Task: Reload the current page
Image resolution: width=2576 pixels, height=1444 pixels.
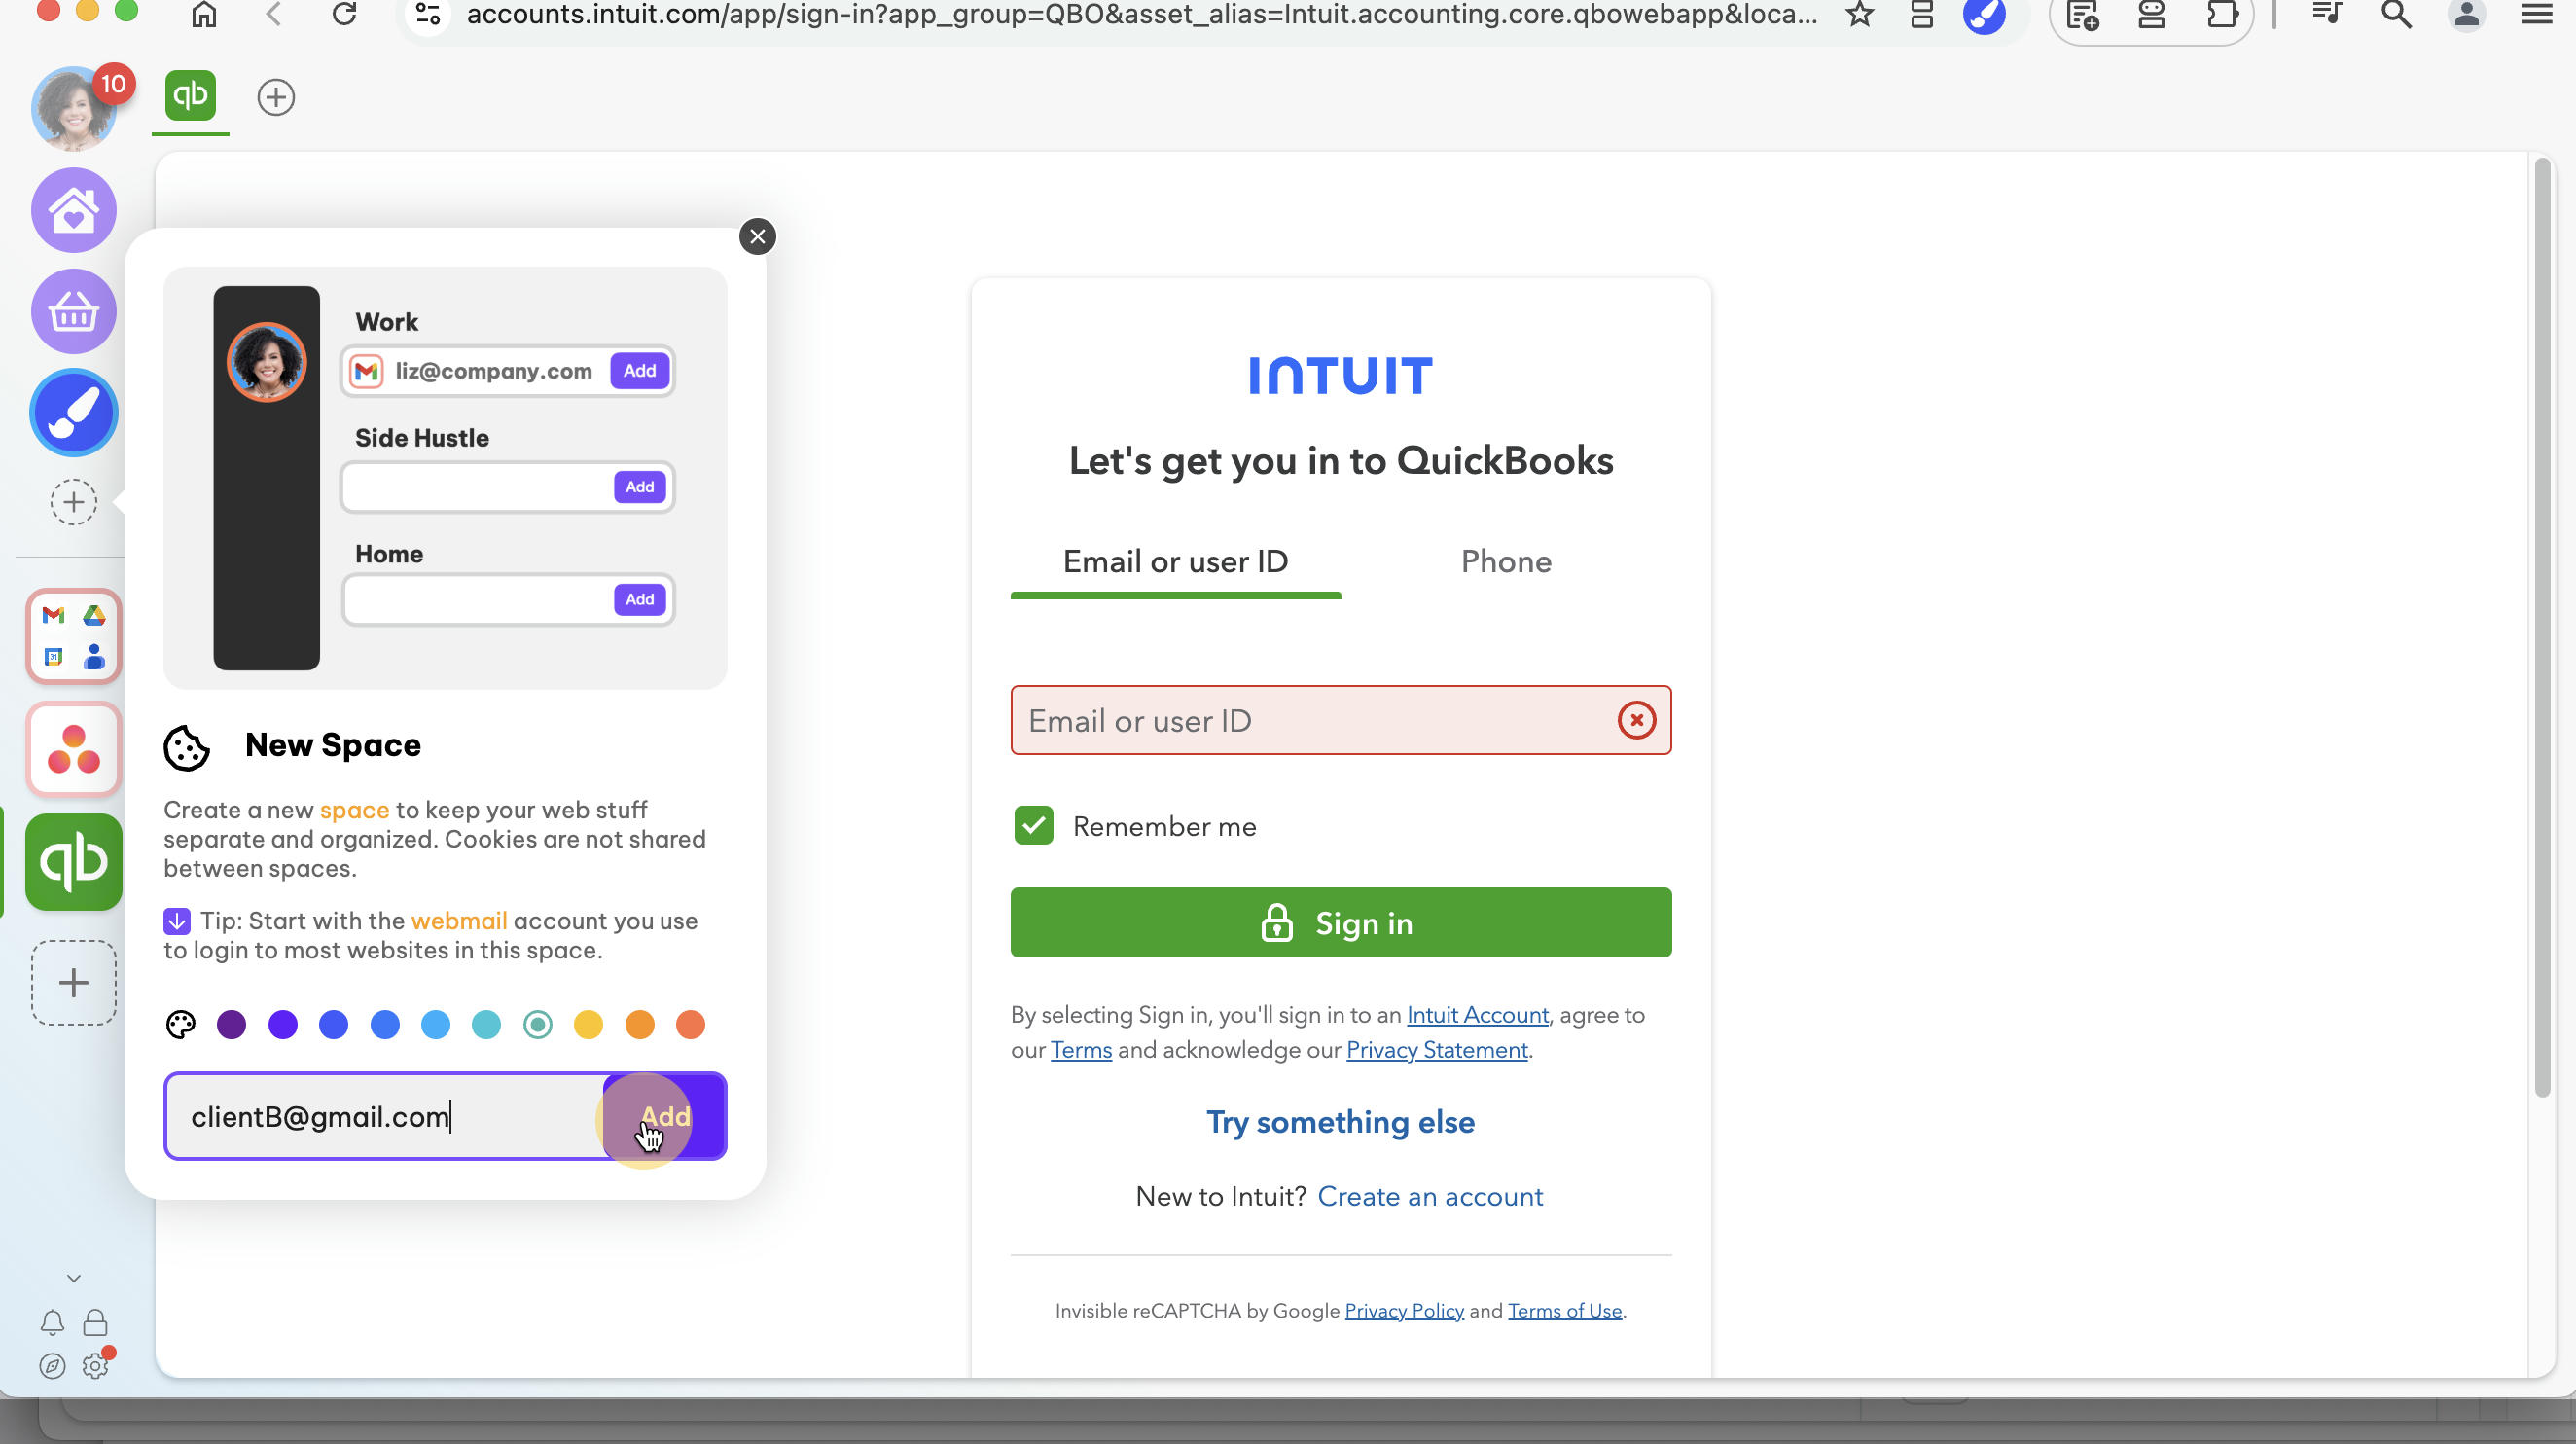Action: pos(344,14)
